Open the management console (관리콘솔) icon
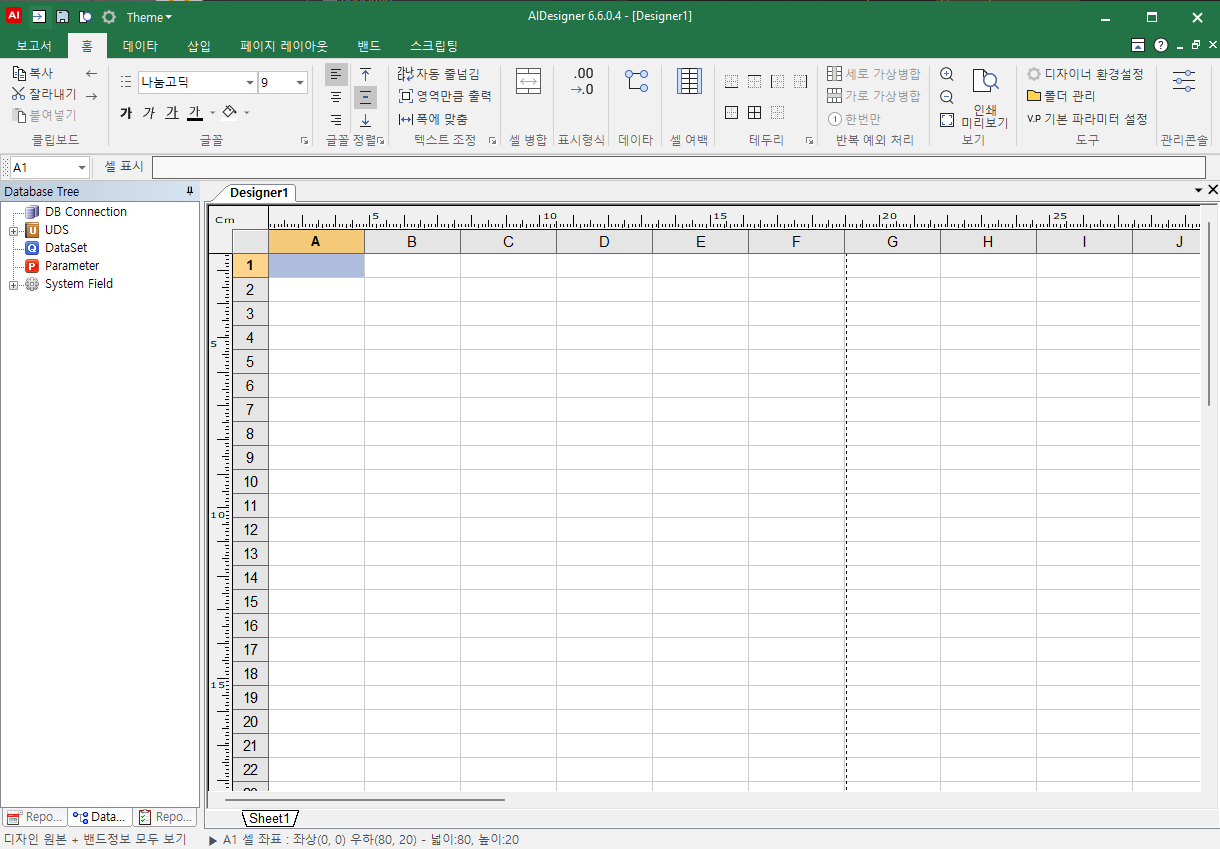The width and height of the screenshot is (1220, 849). coord(1184,82)
